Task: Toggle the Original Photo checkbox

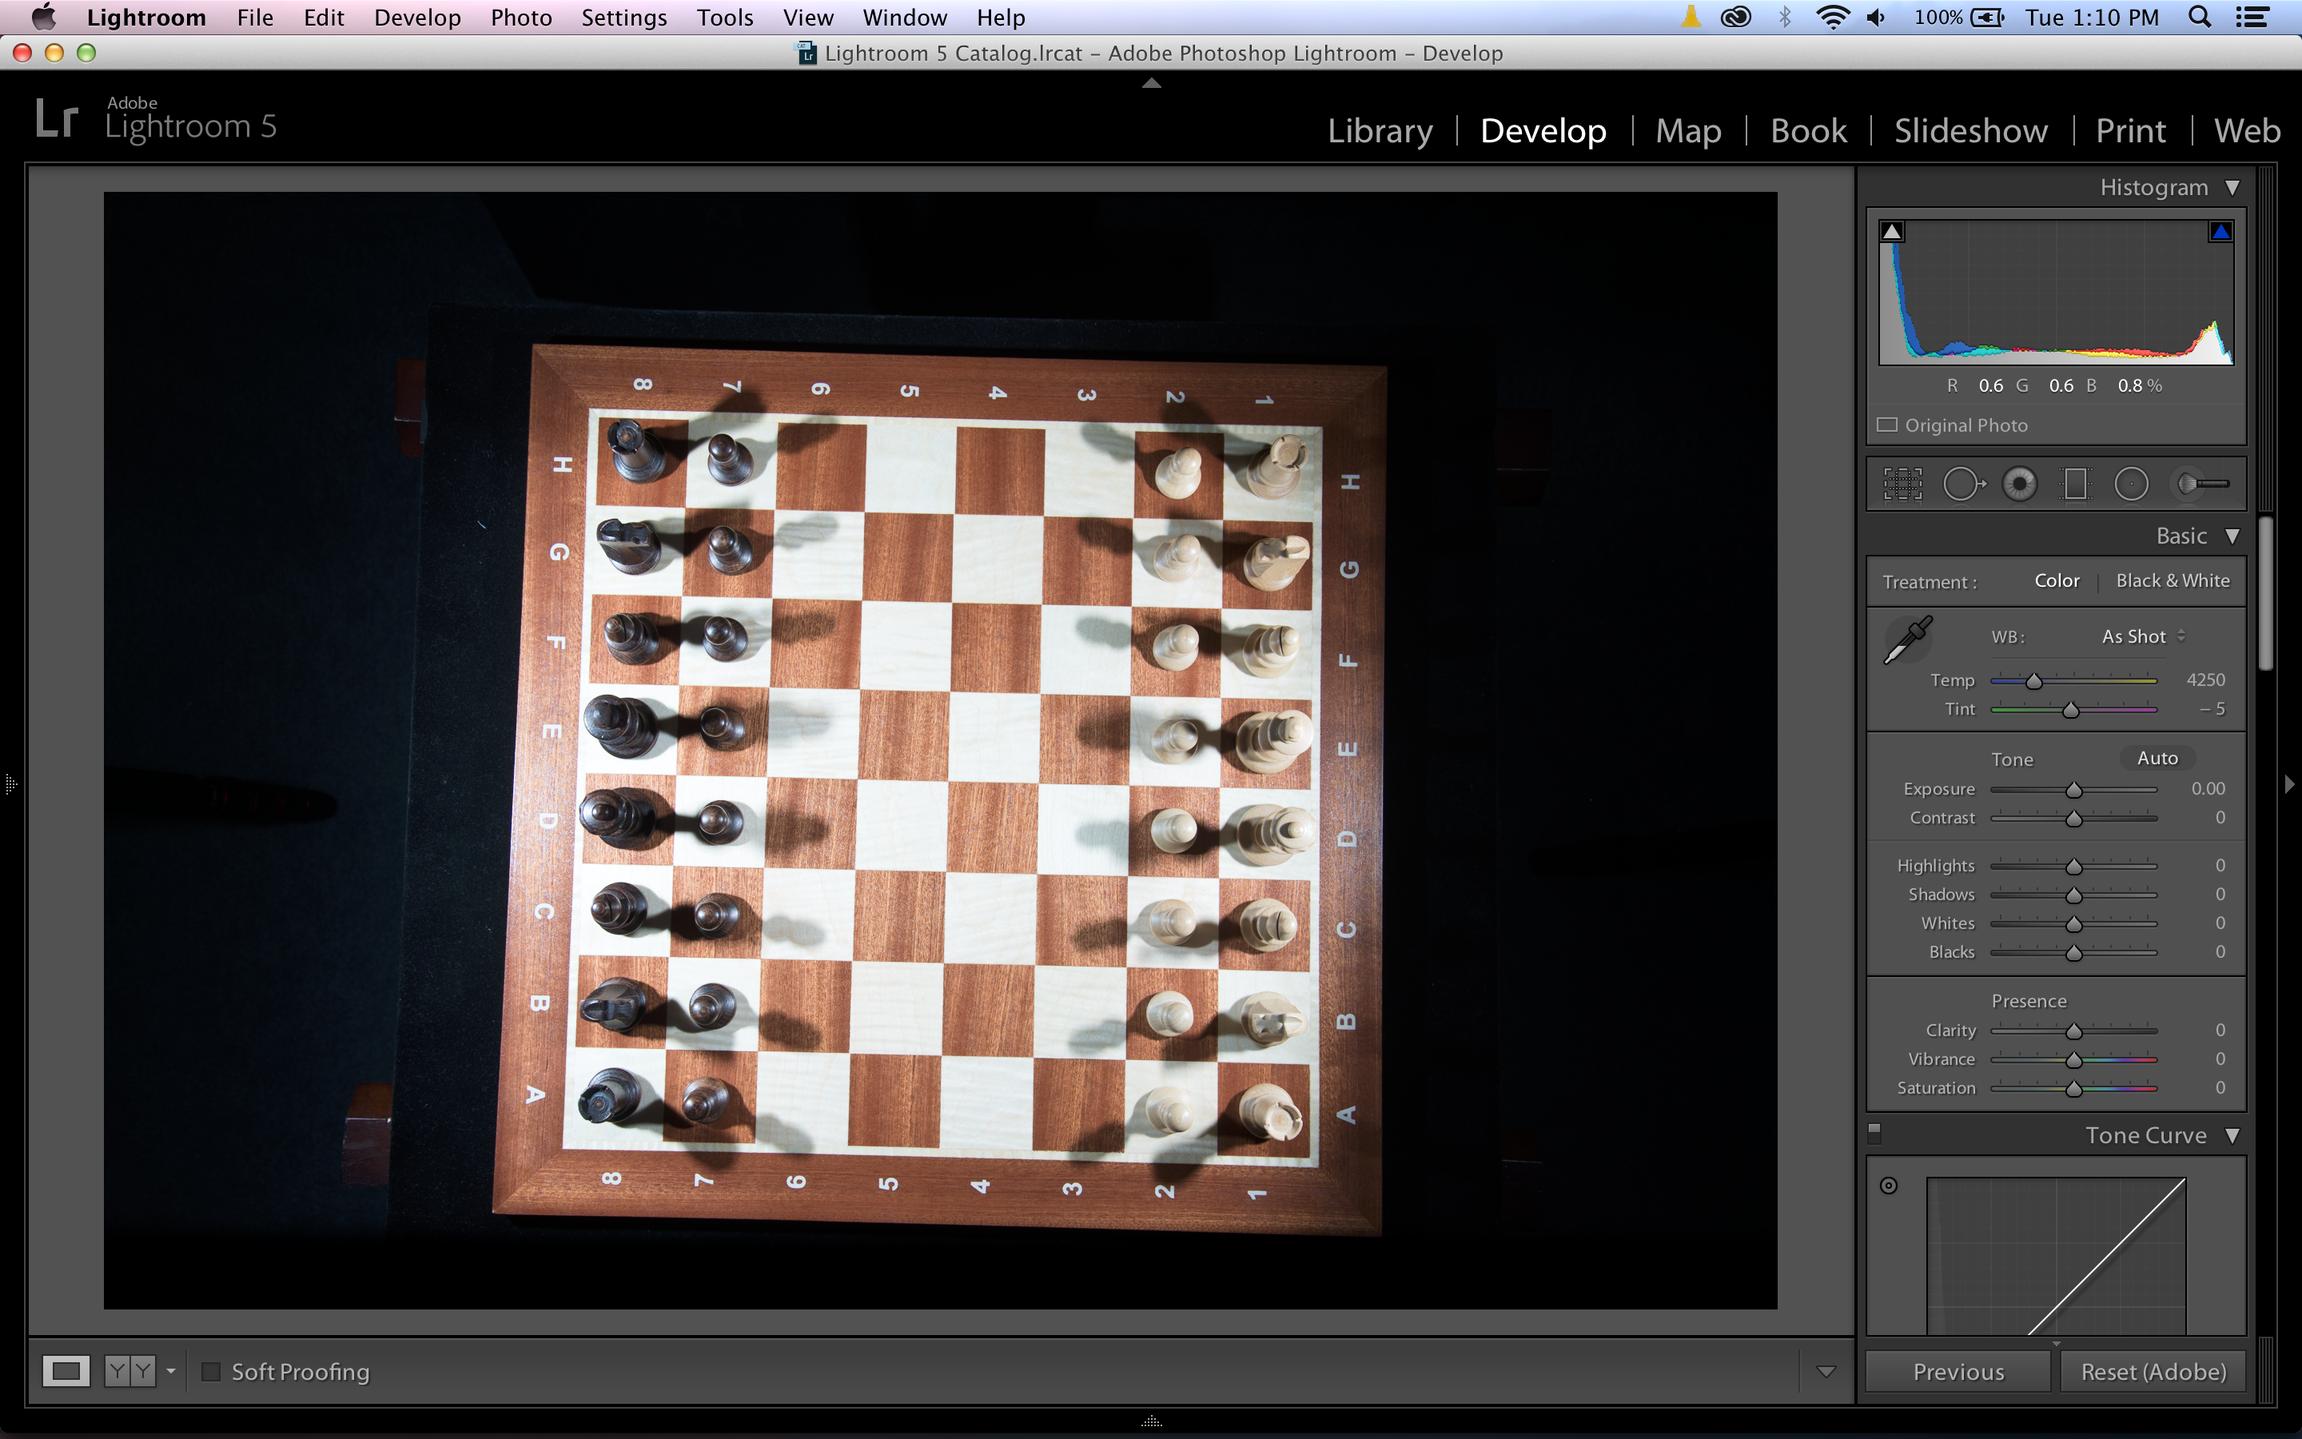Action: click(1887, 425)
